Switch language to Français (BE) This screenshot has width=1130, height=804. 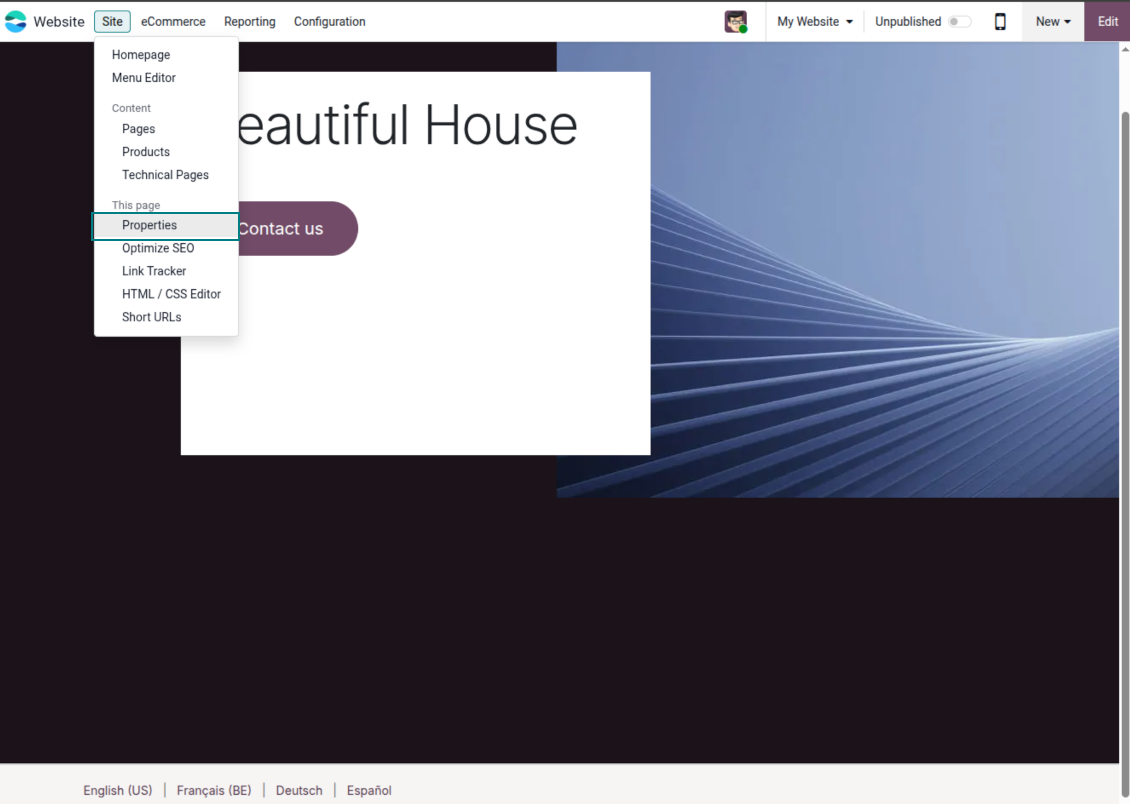(214, 790)
